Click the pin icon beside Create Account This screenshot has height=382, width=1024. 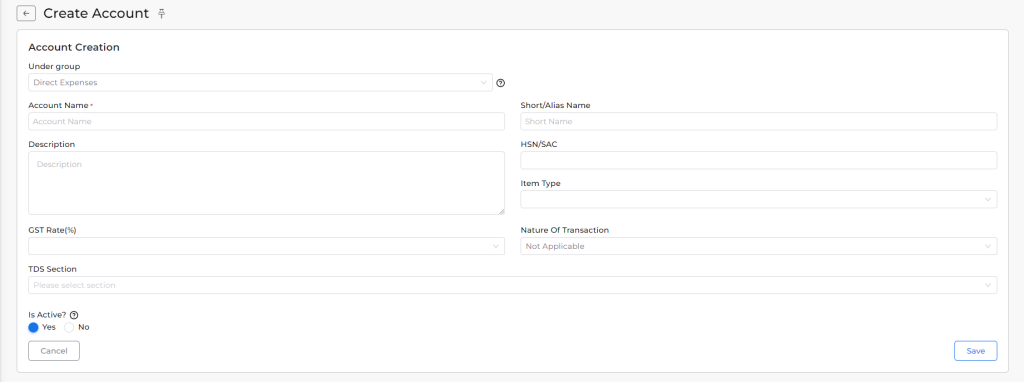pos(161,14)
